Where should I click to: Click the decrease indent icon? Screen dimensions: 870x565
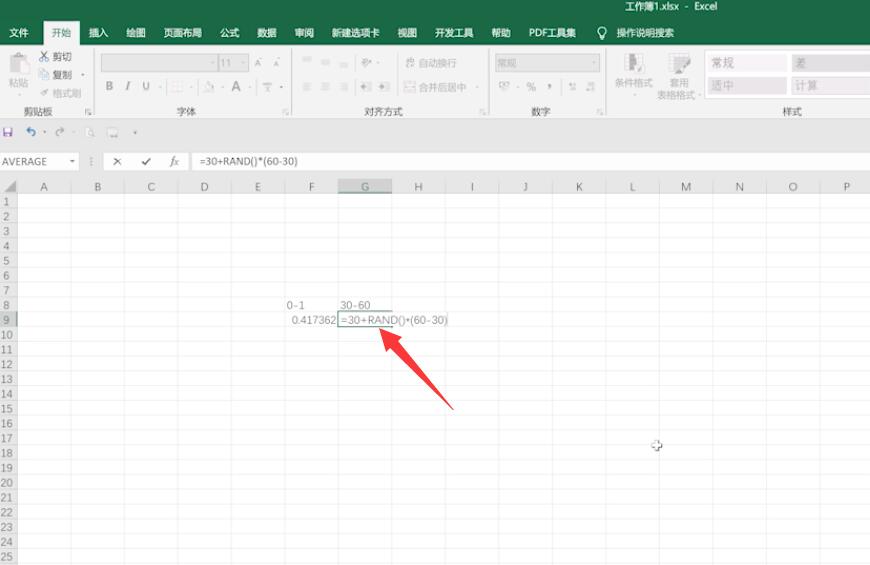[x=365, y=87]
